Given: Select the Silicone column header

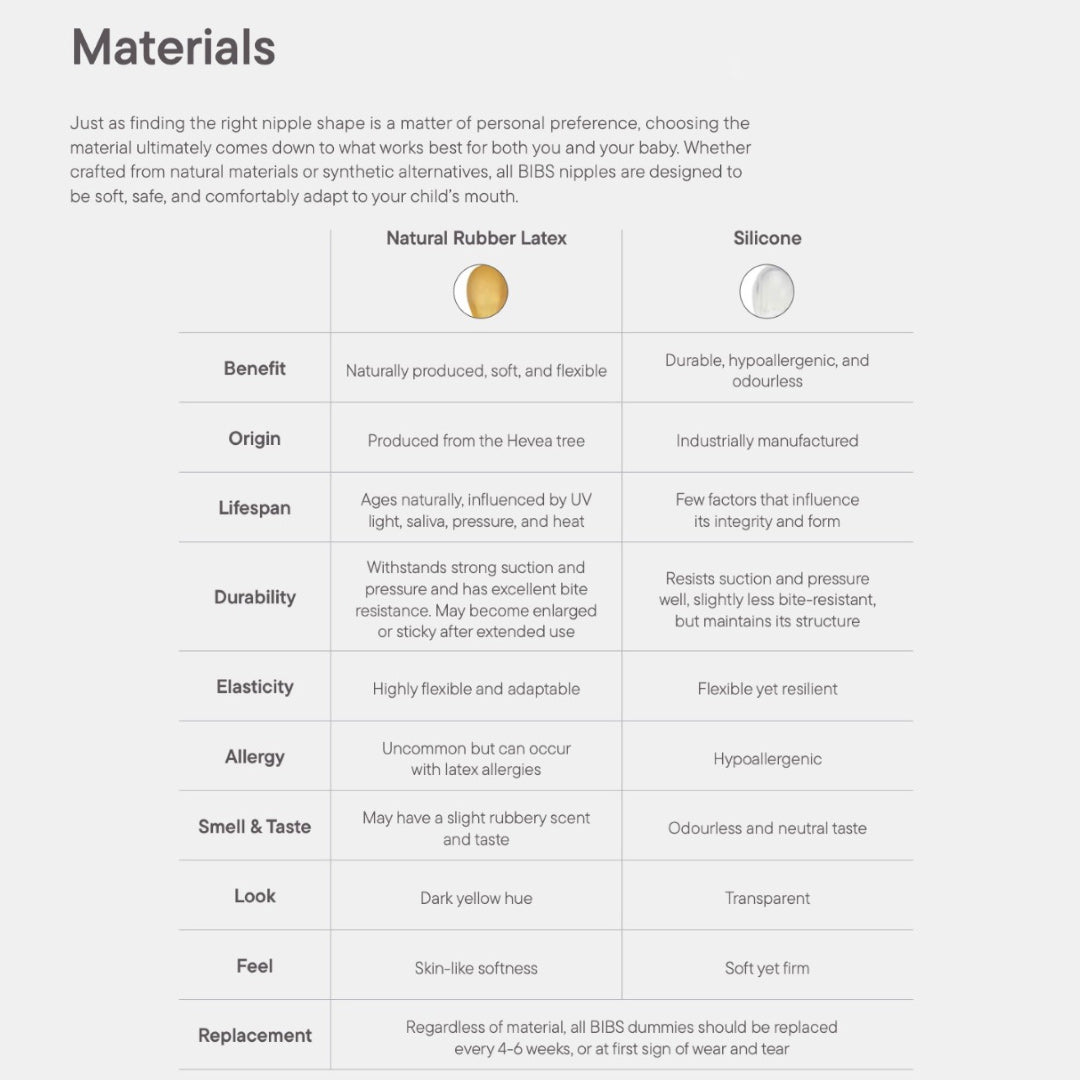Looking at the screenshot, I should (x=767, y=238).
